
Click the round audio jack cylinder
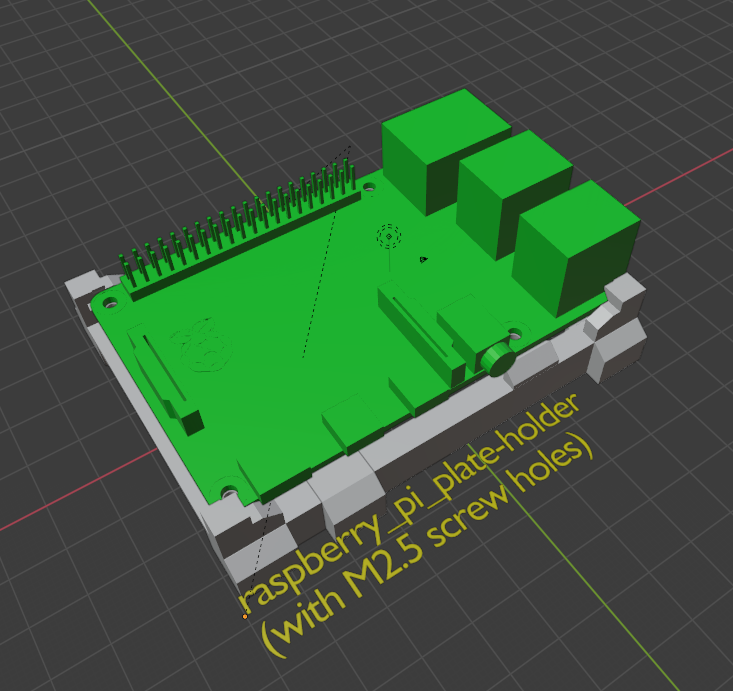point(497,359)
